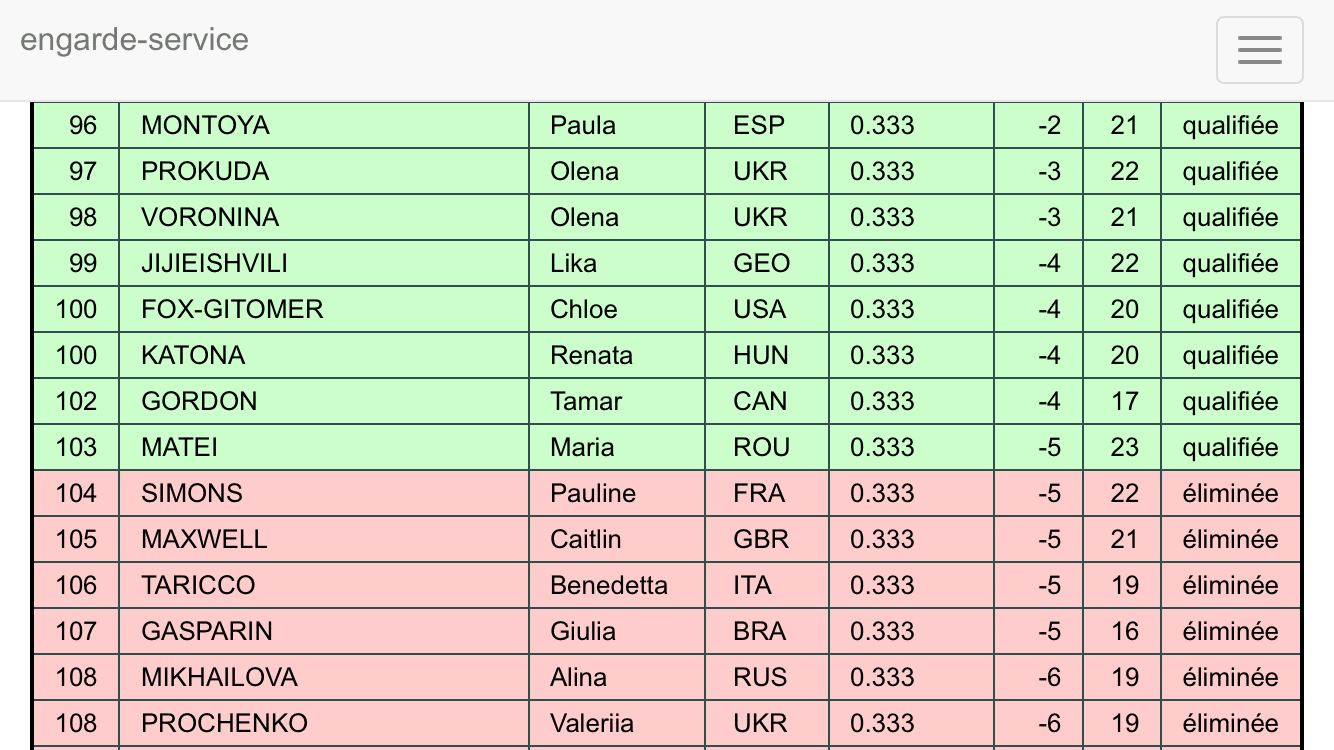Select TARICCO in rank 106 row
1334x750 pixels.
(x=324, y=585)
